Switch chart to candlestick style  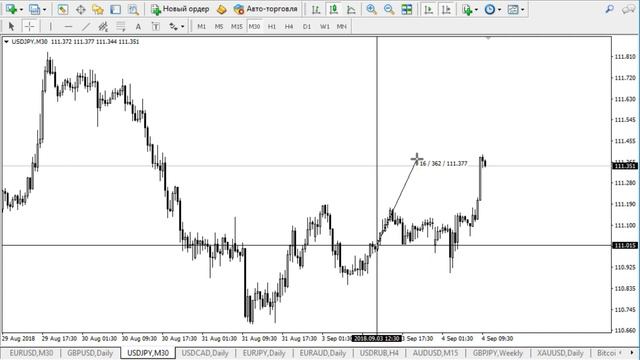click(x=333, y=9)
